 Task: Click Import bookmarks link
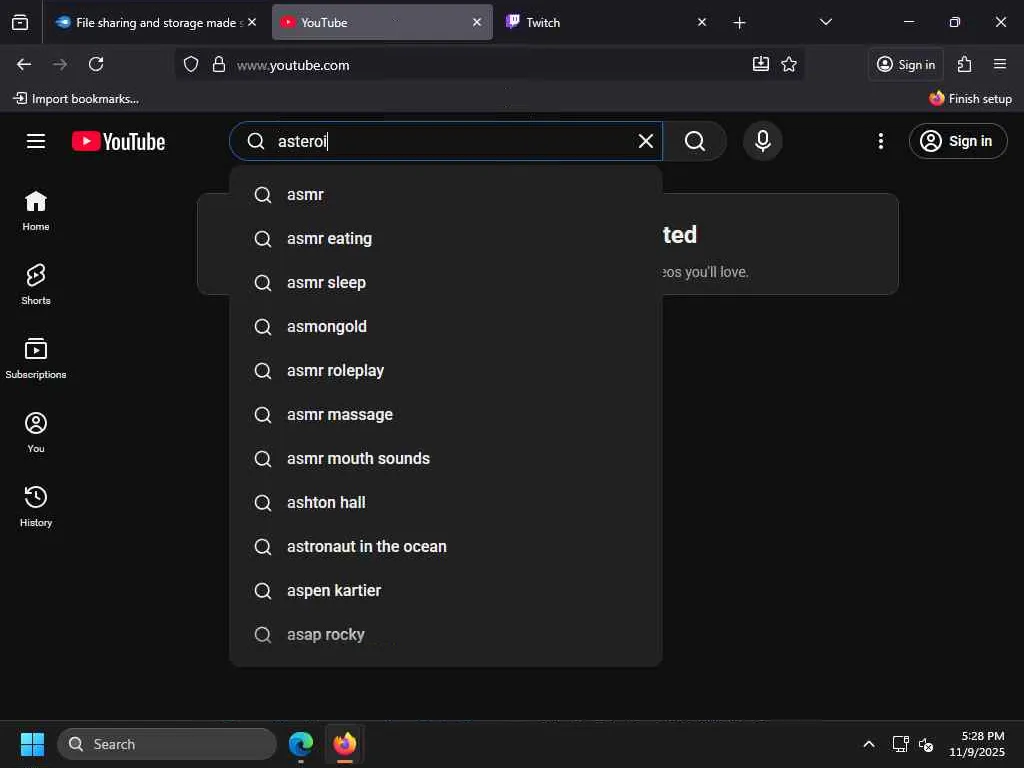click(x=76, y=99)
